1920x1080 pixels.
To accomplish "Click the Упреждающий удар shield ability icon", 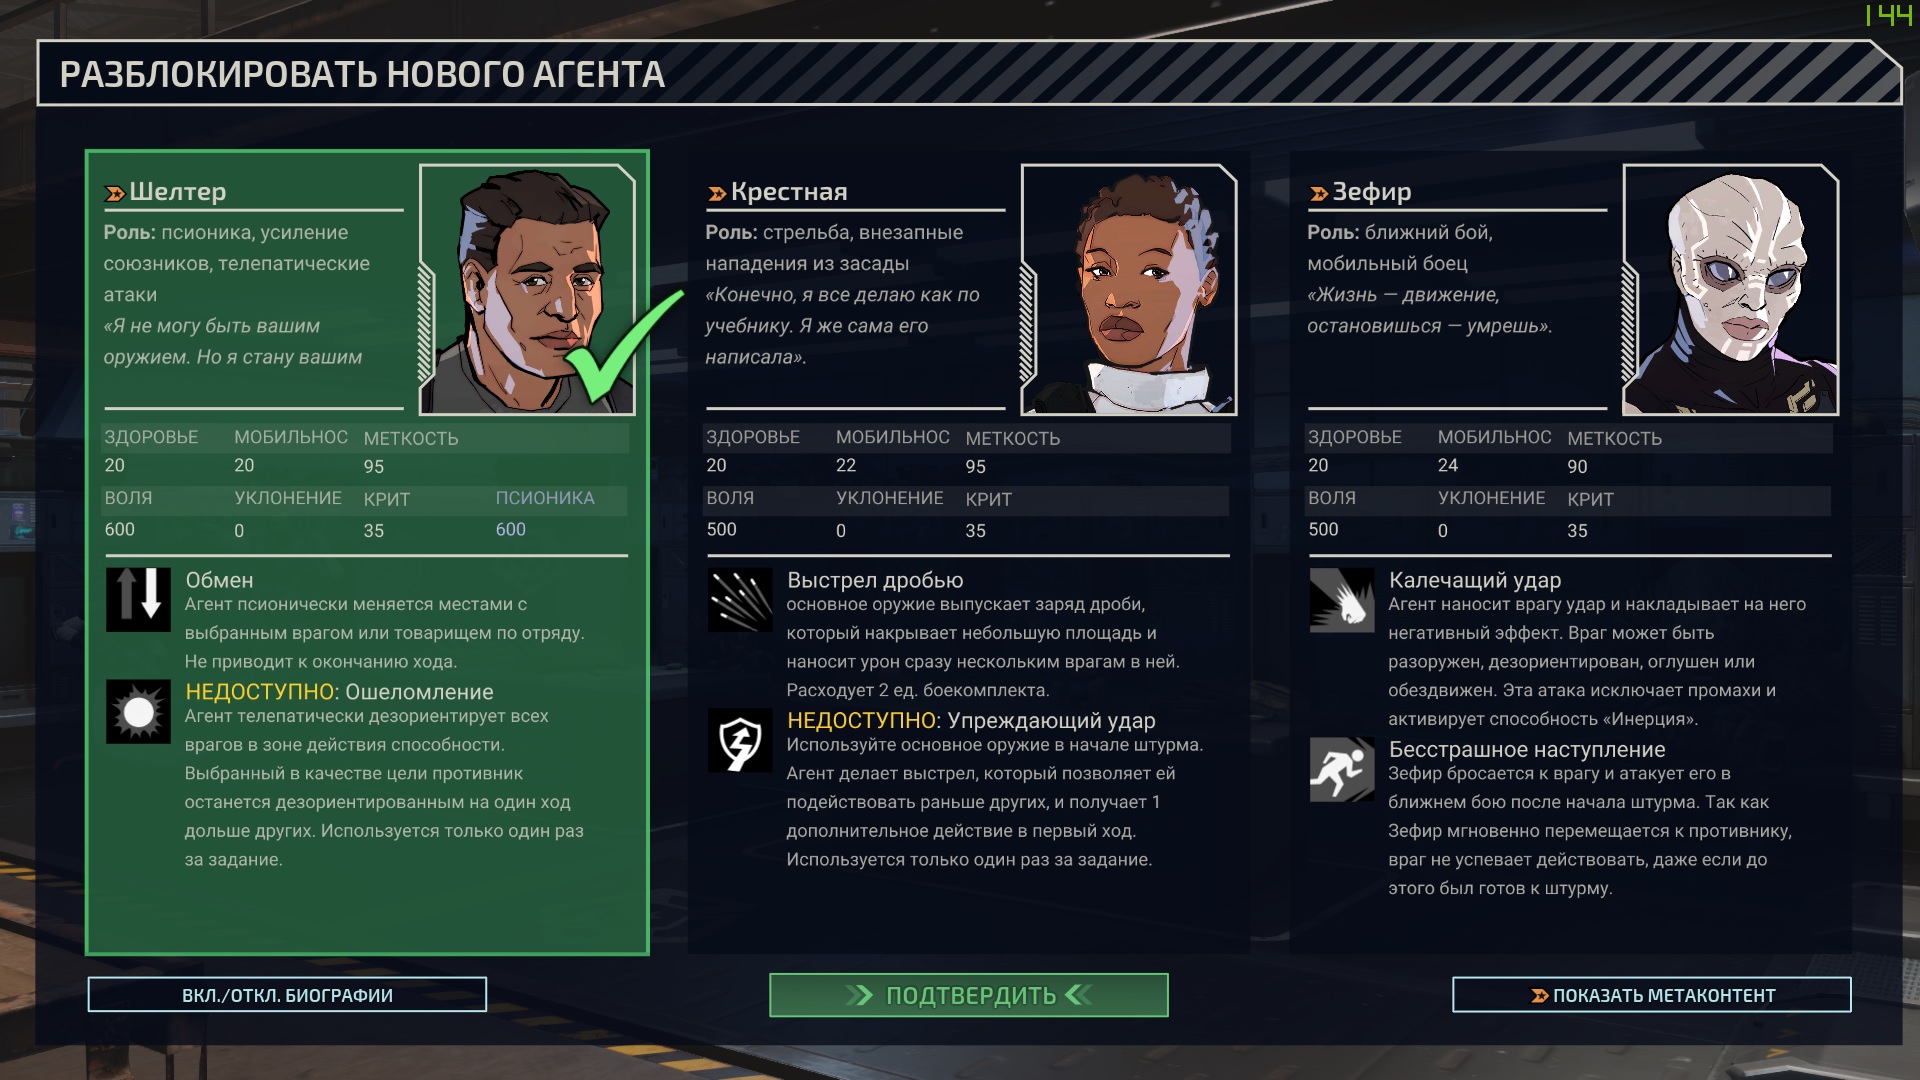I will [x=740, y=740].
